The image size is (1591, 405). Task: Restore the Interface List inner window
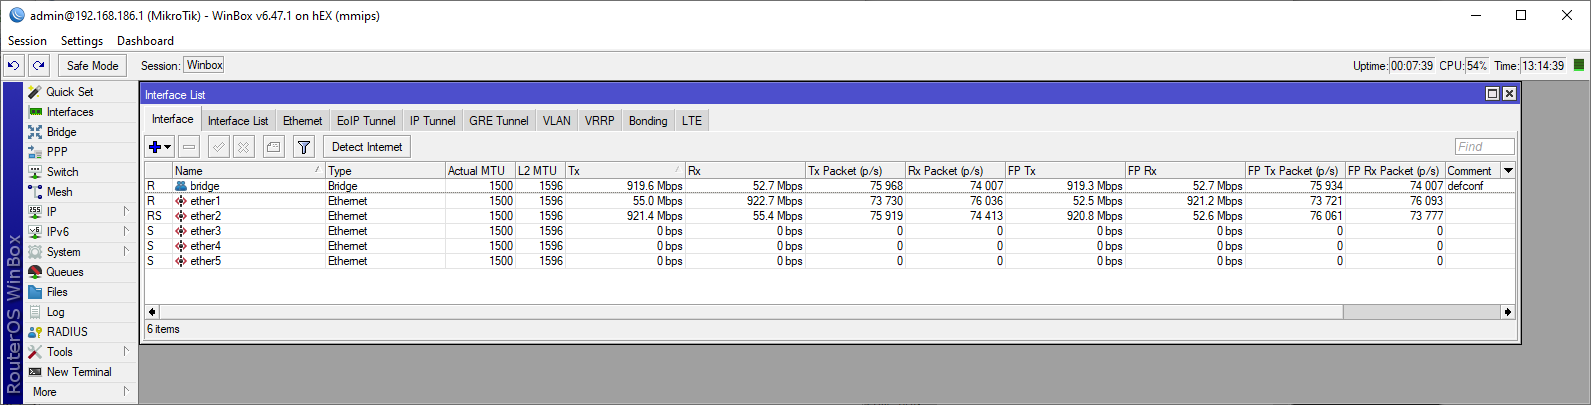pos(1492,94)
